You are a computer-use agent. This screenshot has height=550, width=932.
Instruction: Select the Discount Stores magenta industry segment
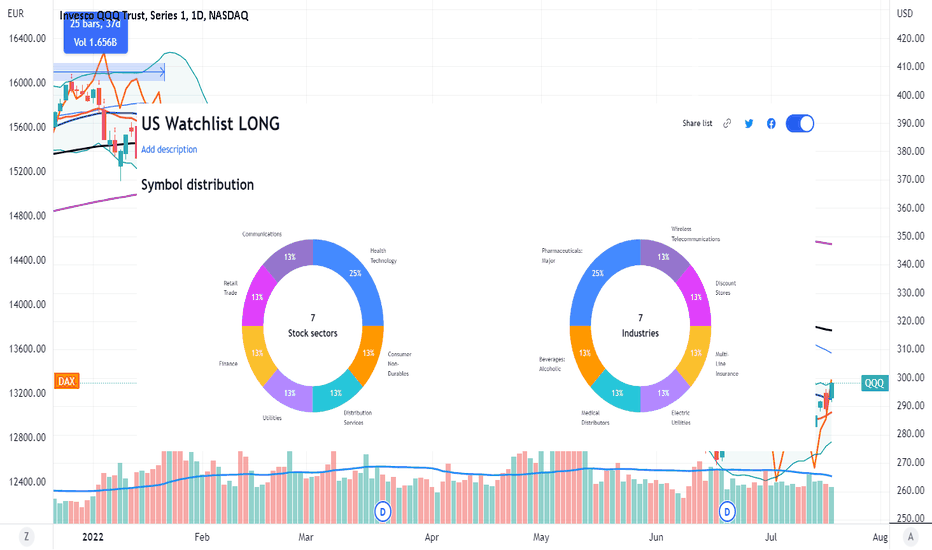pyautogui.click(x=697, y=297)
